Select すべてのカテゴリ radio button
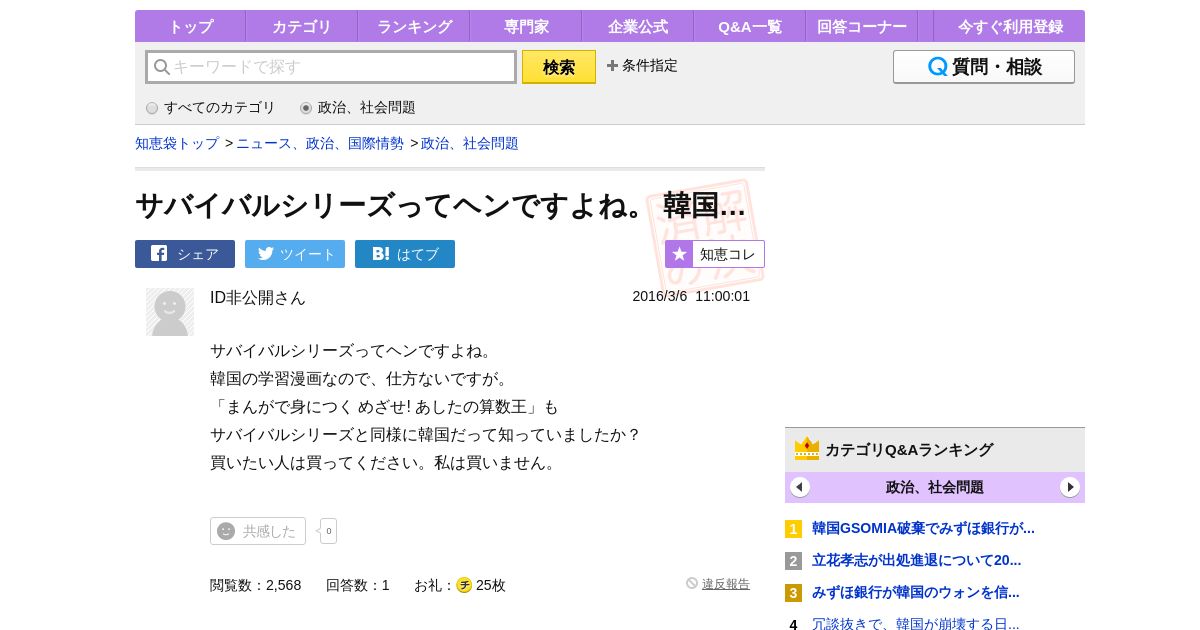1200x630 pixels. pos(152,108)
